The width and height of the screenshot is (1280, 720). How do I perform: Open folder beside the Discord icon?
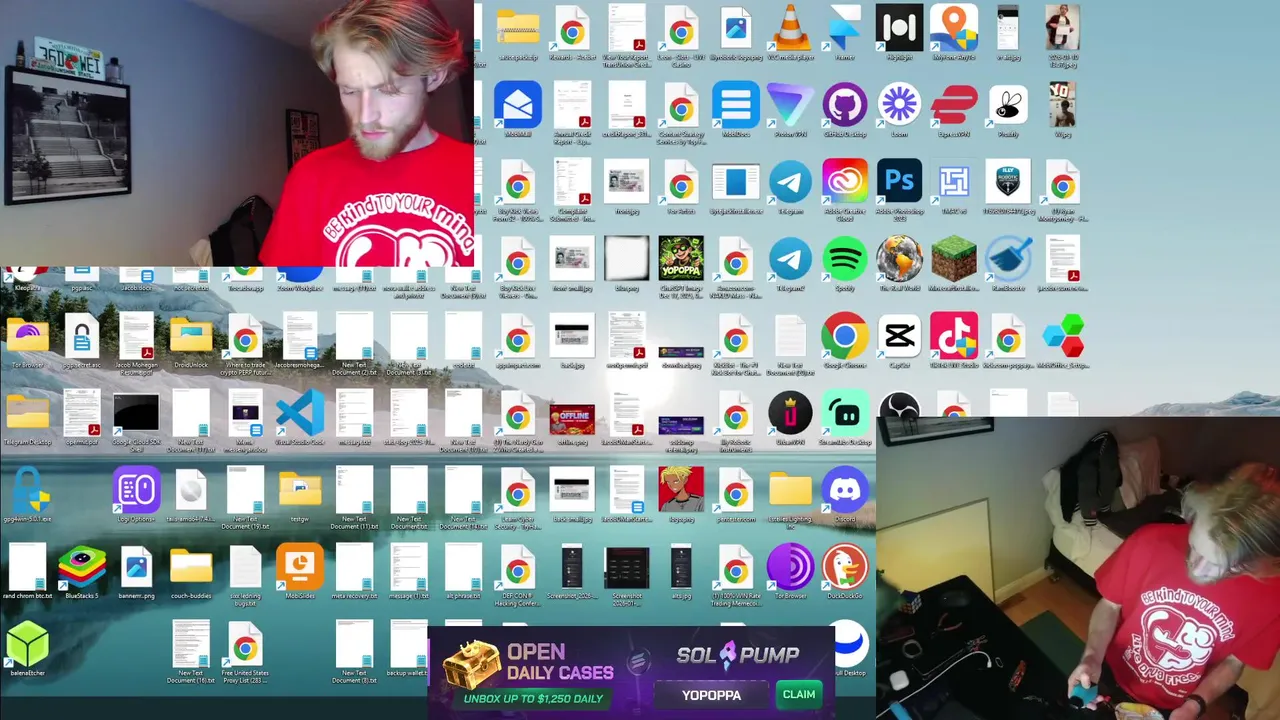pos(790,490)
